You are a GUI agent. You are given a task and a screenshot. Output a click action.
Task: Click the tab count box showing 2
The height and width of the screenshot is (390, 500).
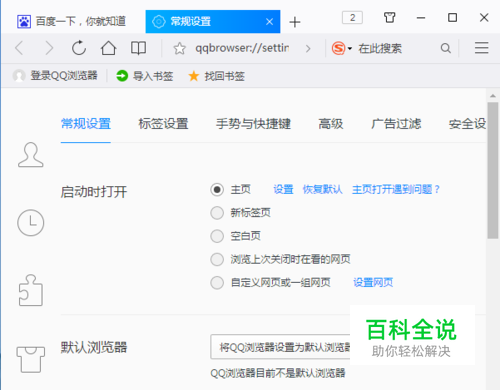click(352, 18)
